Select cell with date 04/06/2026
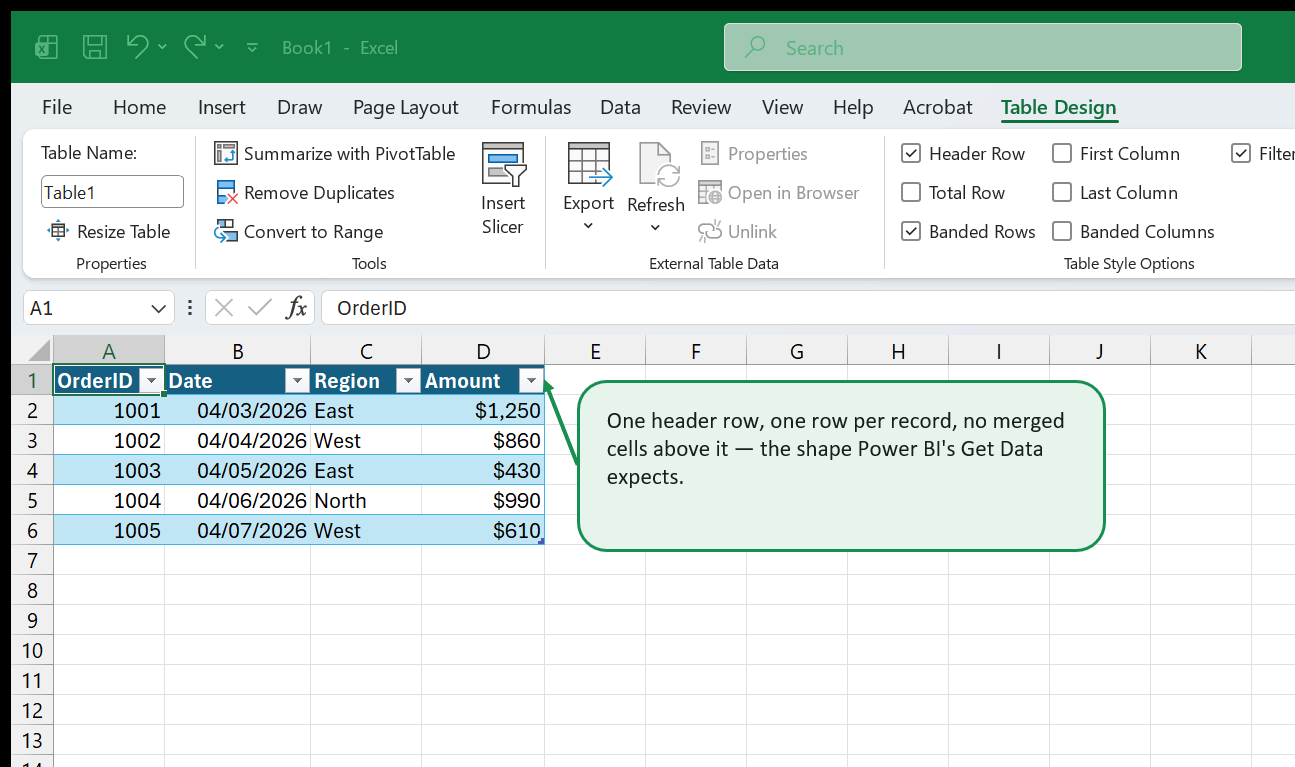This screenshot has width=1295, height=767. point(238,500)
